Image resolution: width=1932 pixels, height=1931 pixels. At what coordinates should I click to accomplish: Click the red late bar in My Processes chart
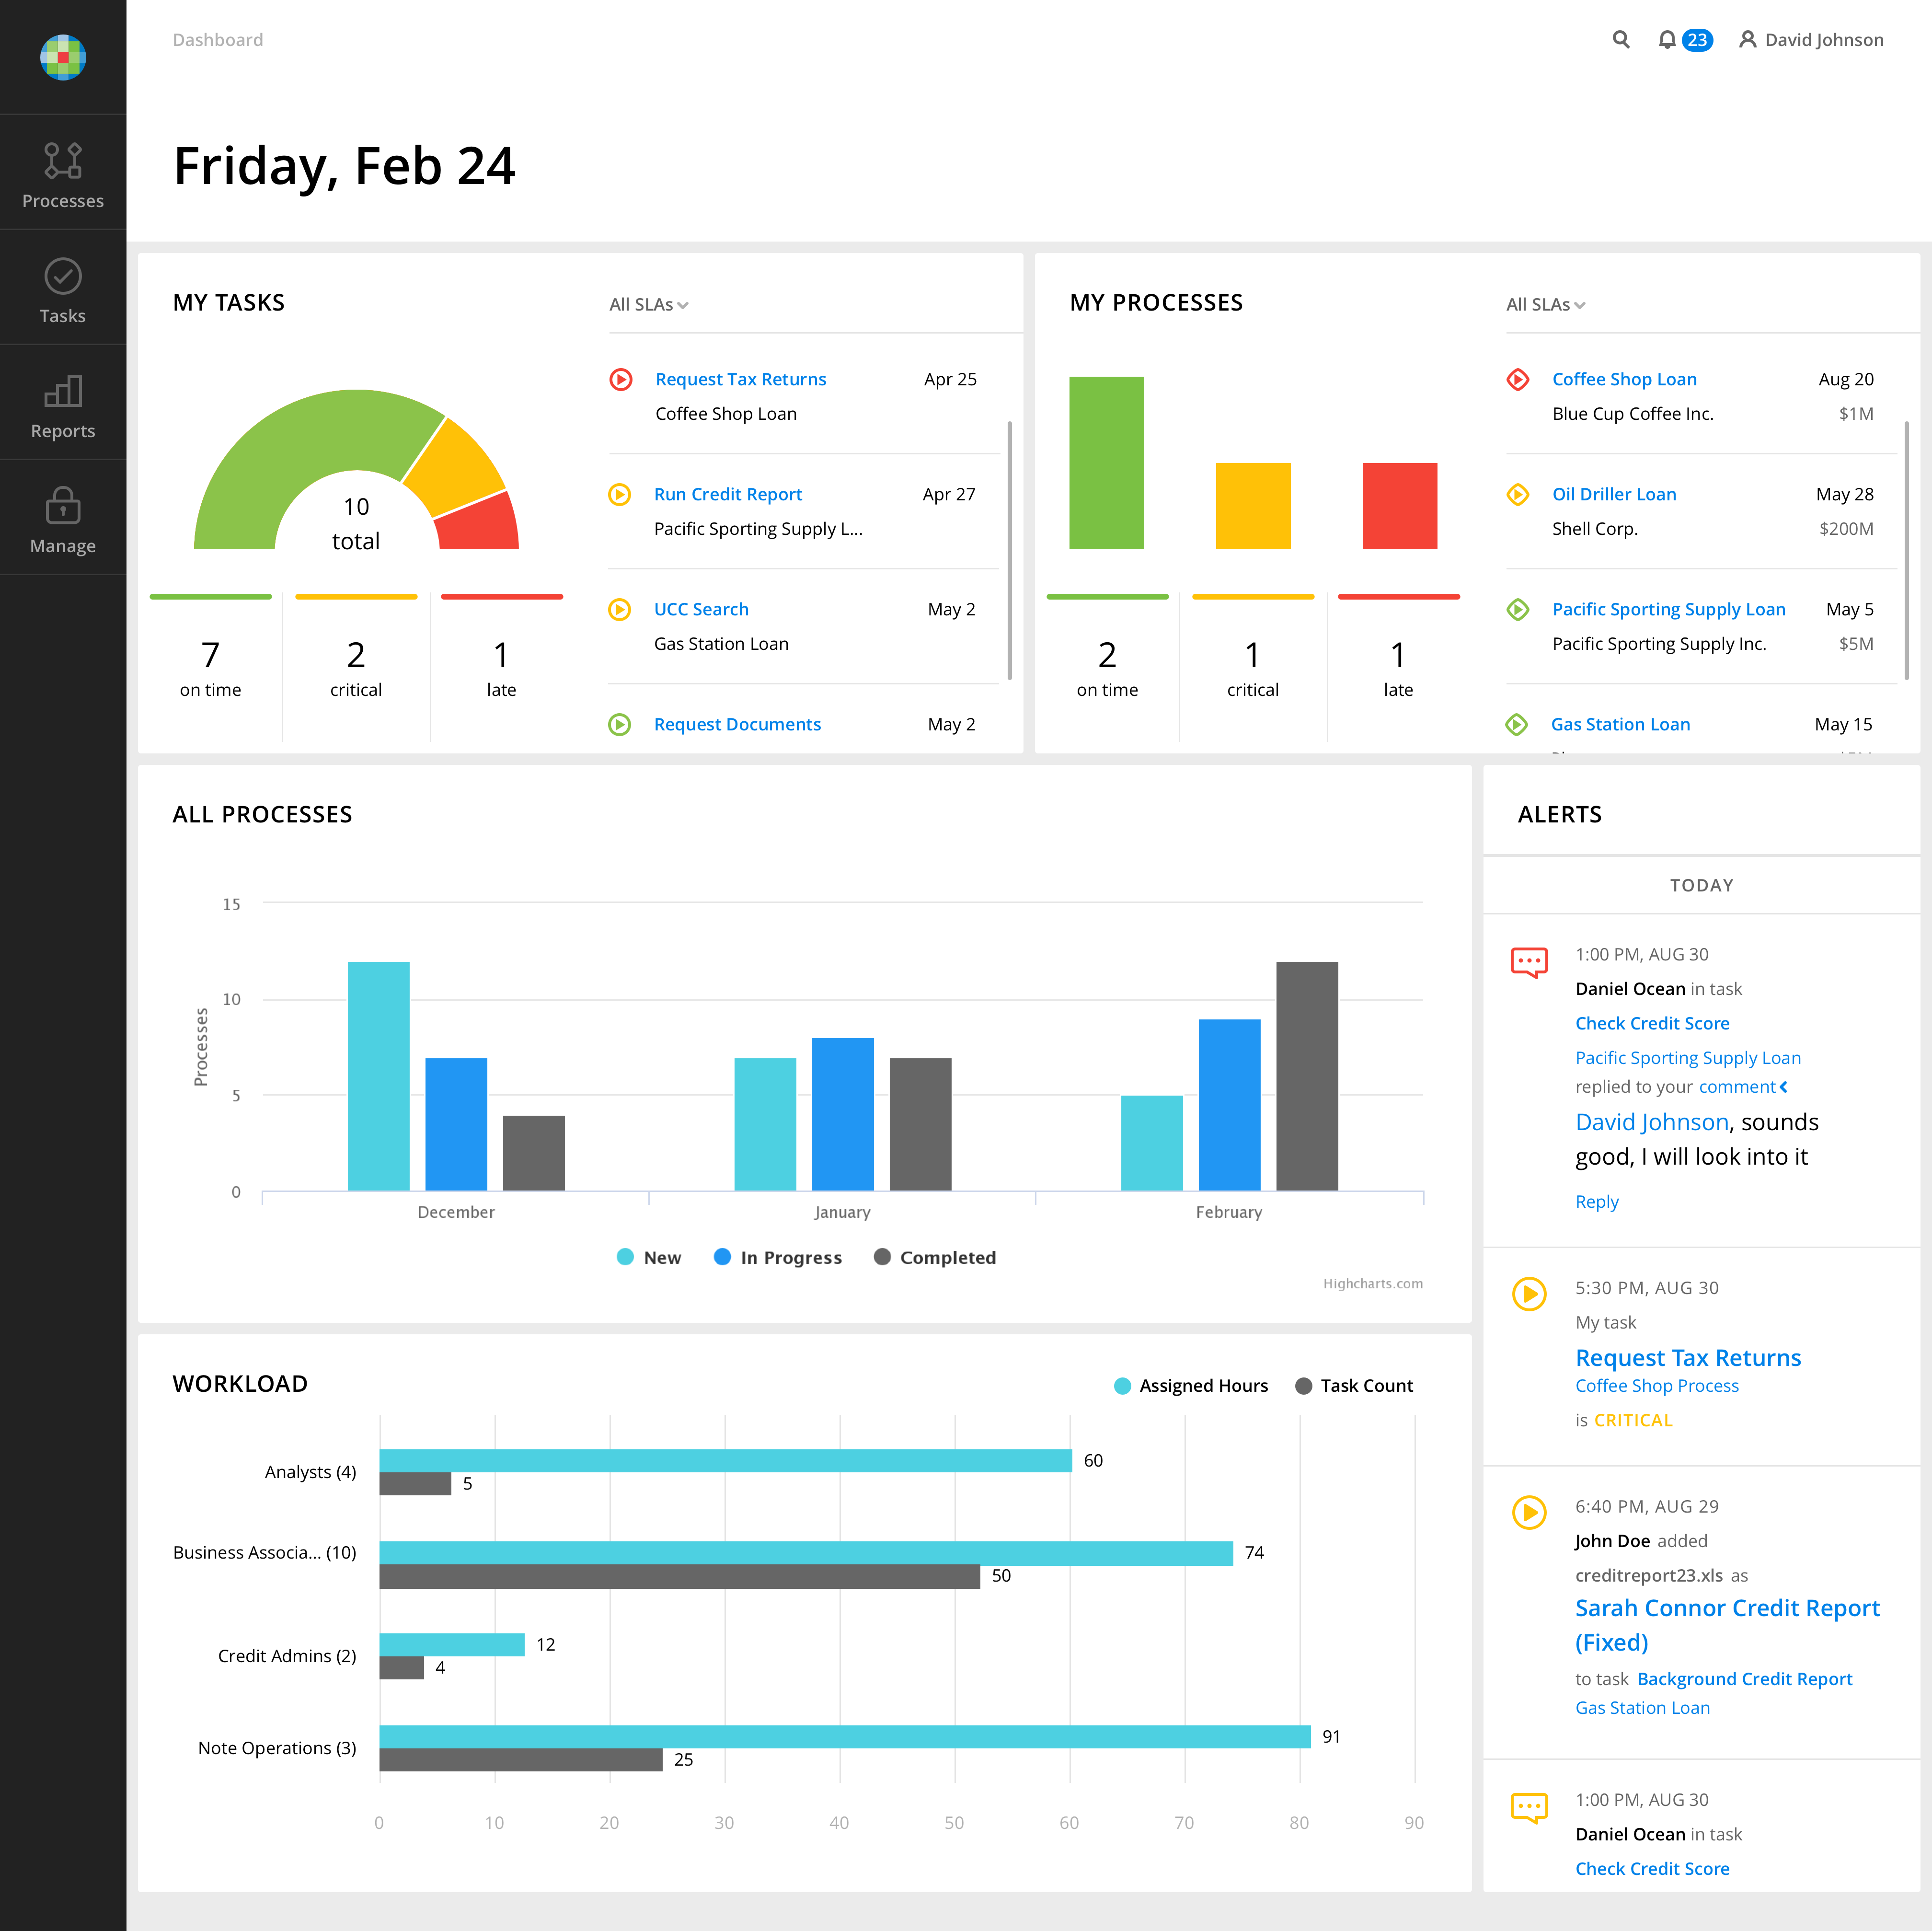(1399, 505)
